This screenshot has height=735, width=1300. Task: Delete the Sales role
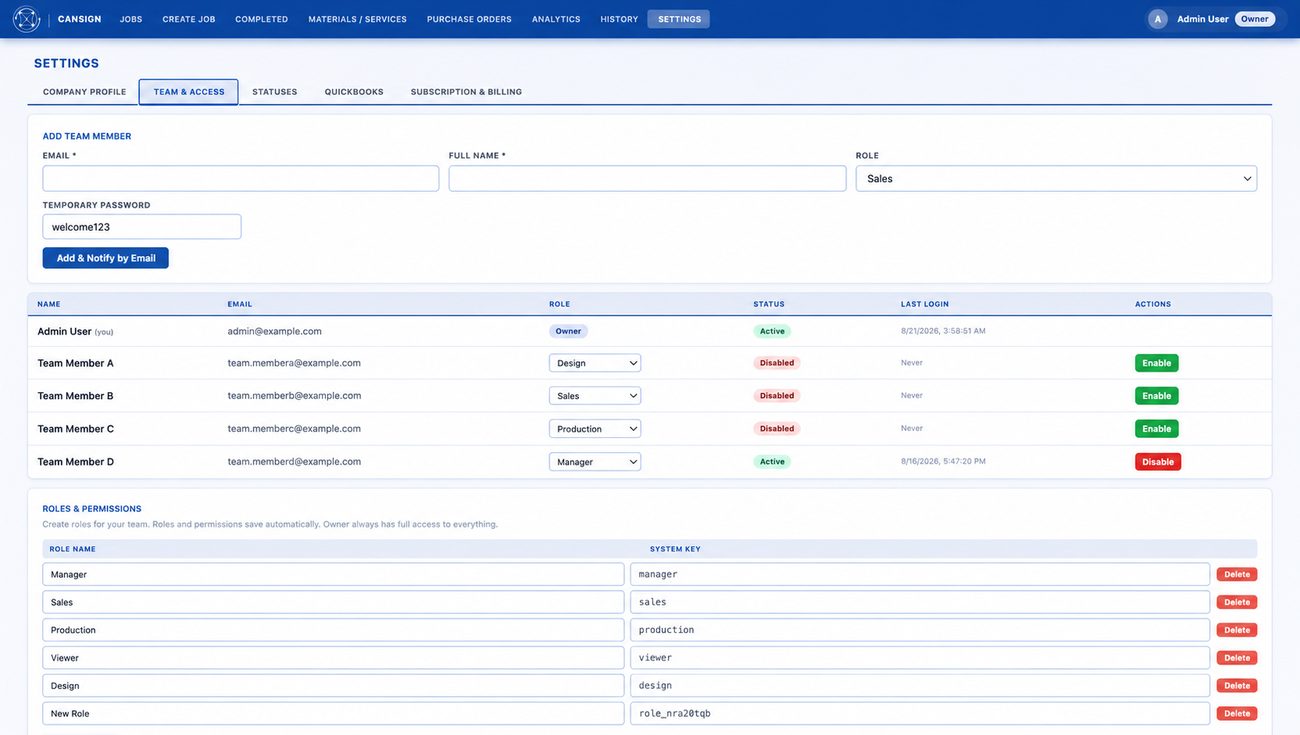[x=1237, y=602]
